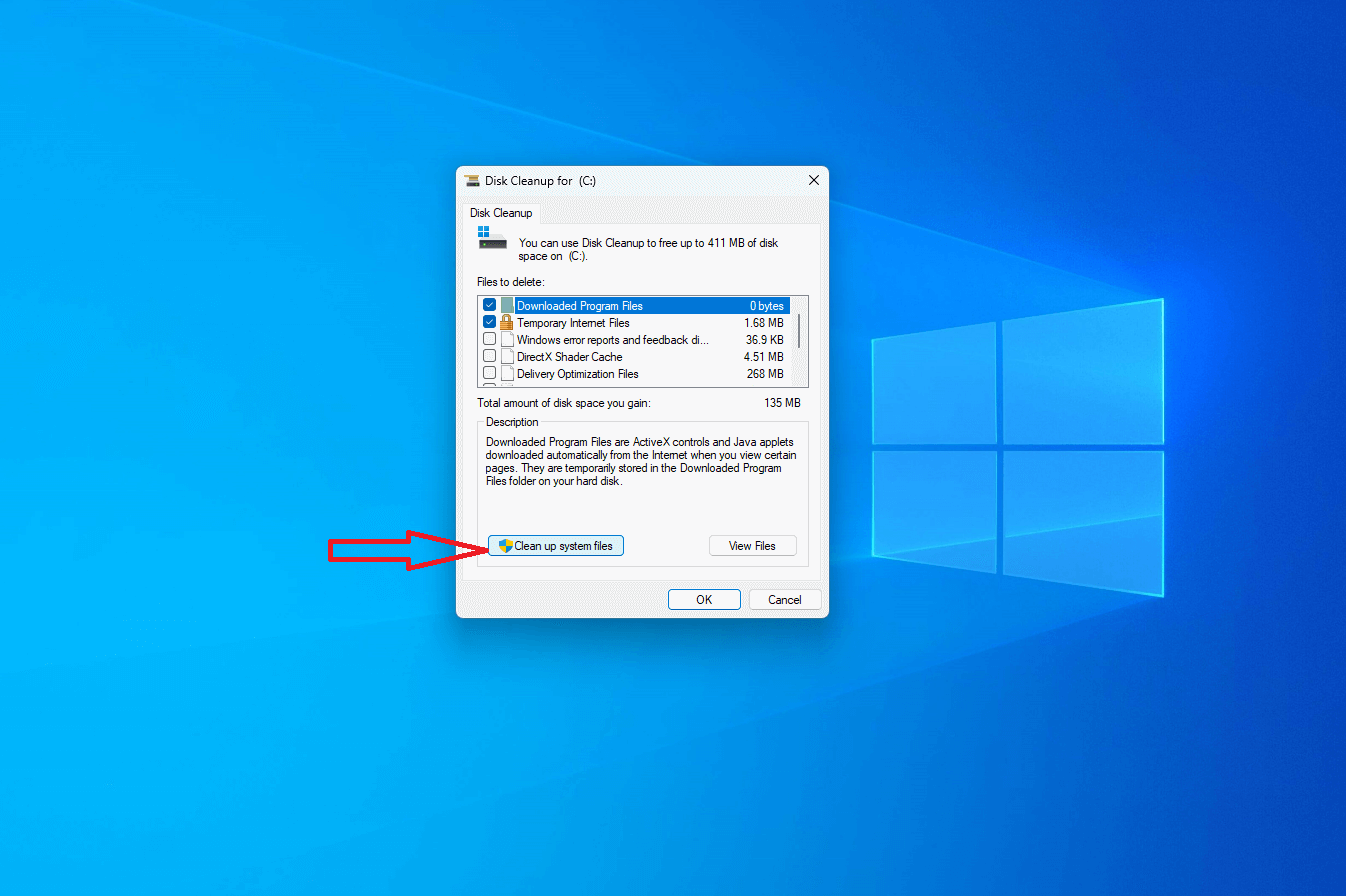Uncheck the Downloaded Program Files checkbox
The image size is (1346, 896).
[x=489, y=305]
